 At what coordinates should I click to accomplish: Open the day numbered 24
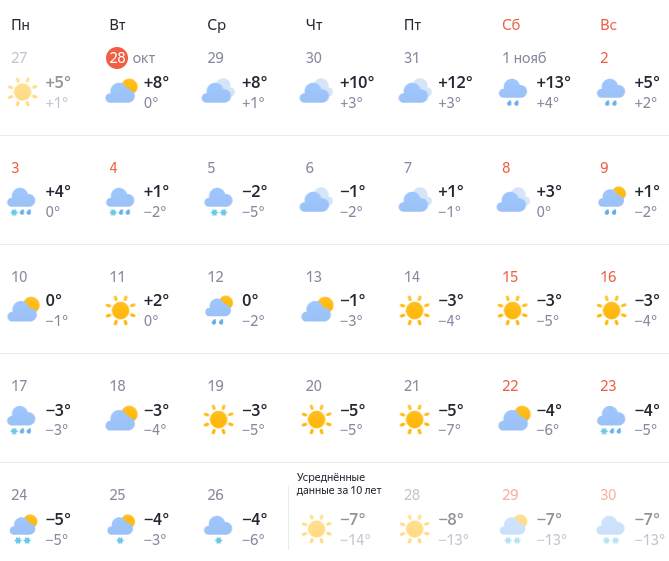(19, 495)
